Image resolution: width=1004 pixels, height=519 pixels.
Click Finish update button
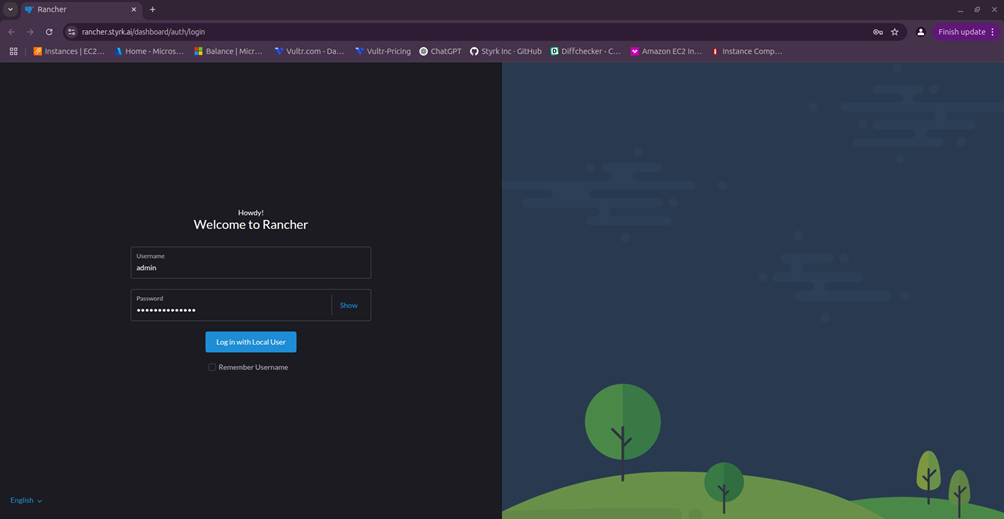967,32
